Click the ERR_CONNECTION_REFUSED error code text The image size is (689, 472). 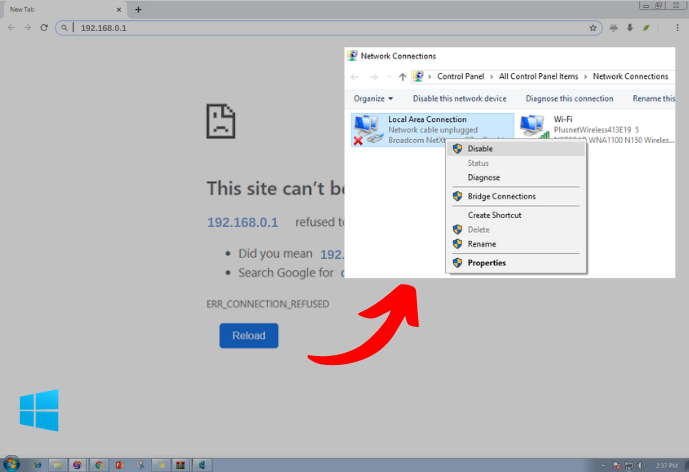tap(268, 304)
